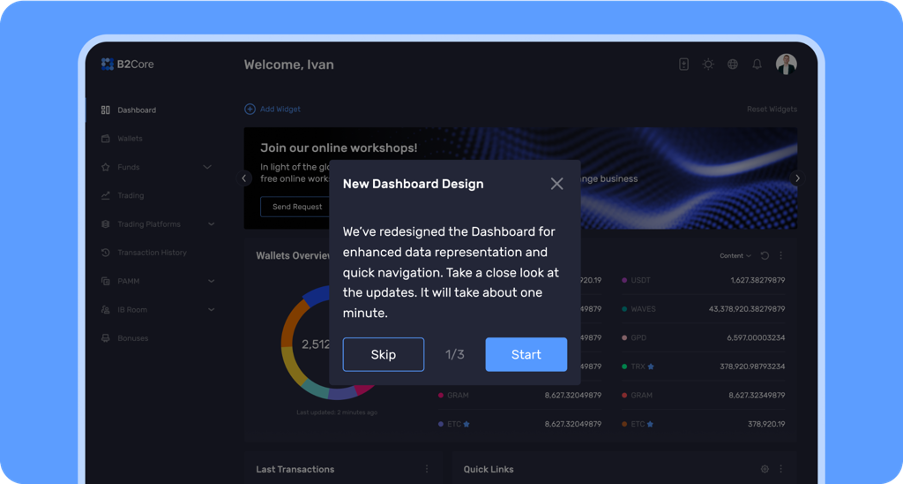Go to next banner slide arrow

[x=797, y=179]
